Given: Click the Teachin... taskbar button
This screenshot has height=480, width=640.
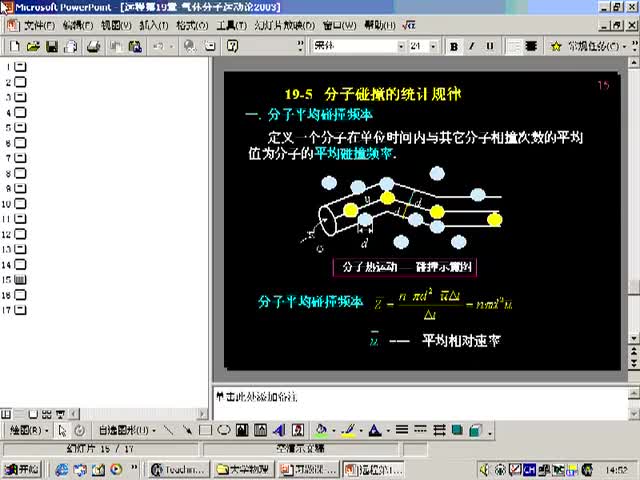Looking at the screenshot, I should click(x=178, y=470).
